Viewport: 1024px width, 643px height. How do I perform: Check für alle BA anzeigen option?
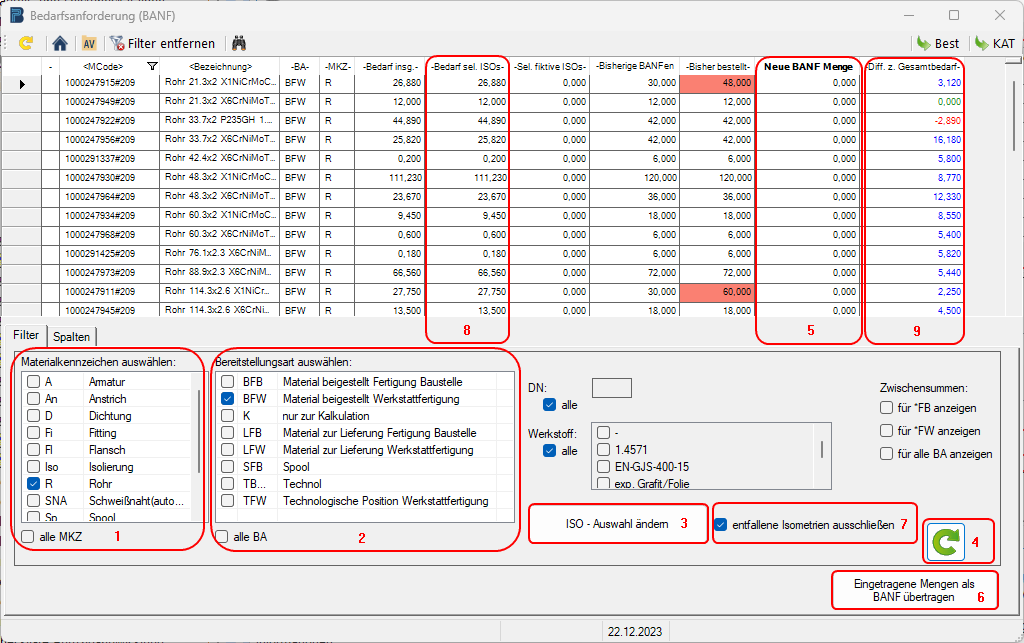click(x=886, y=453)
